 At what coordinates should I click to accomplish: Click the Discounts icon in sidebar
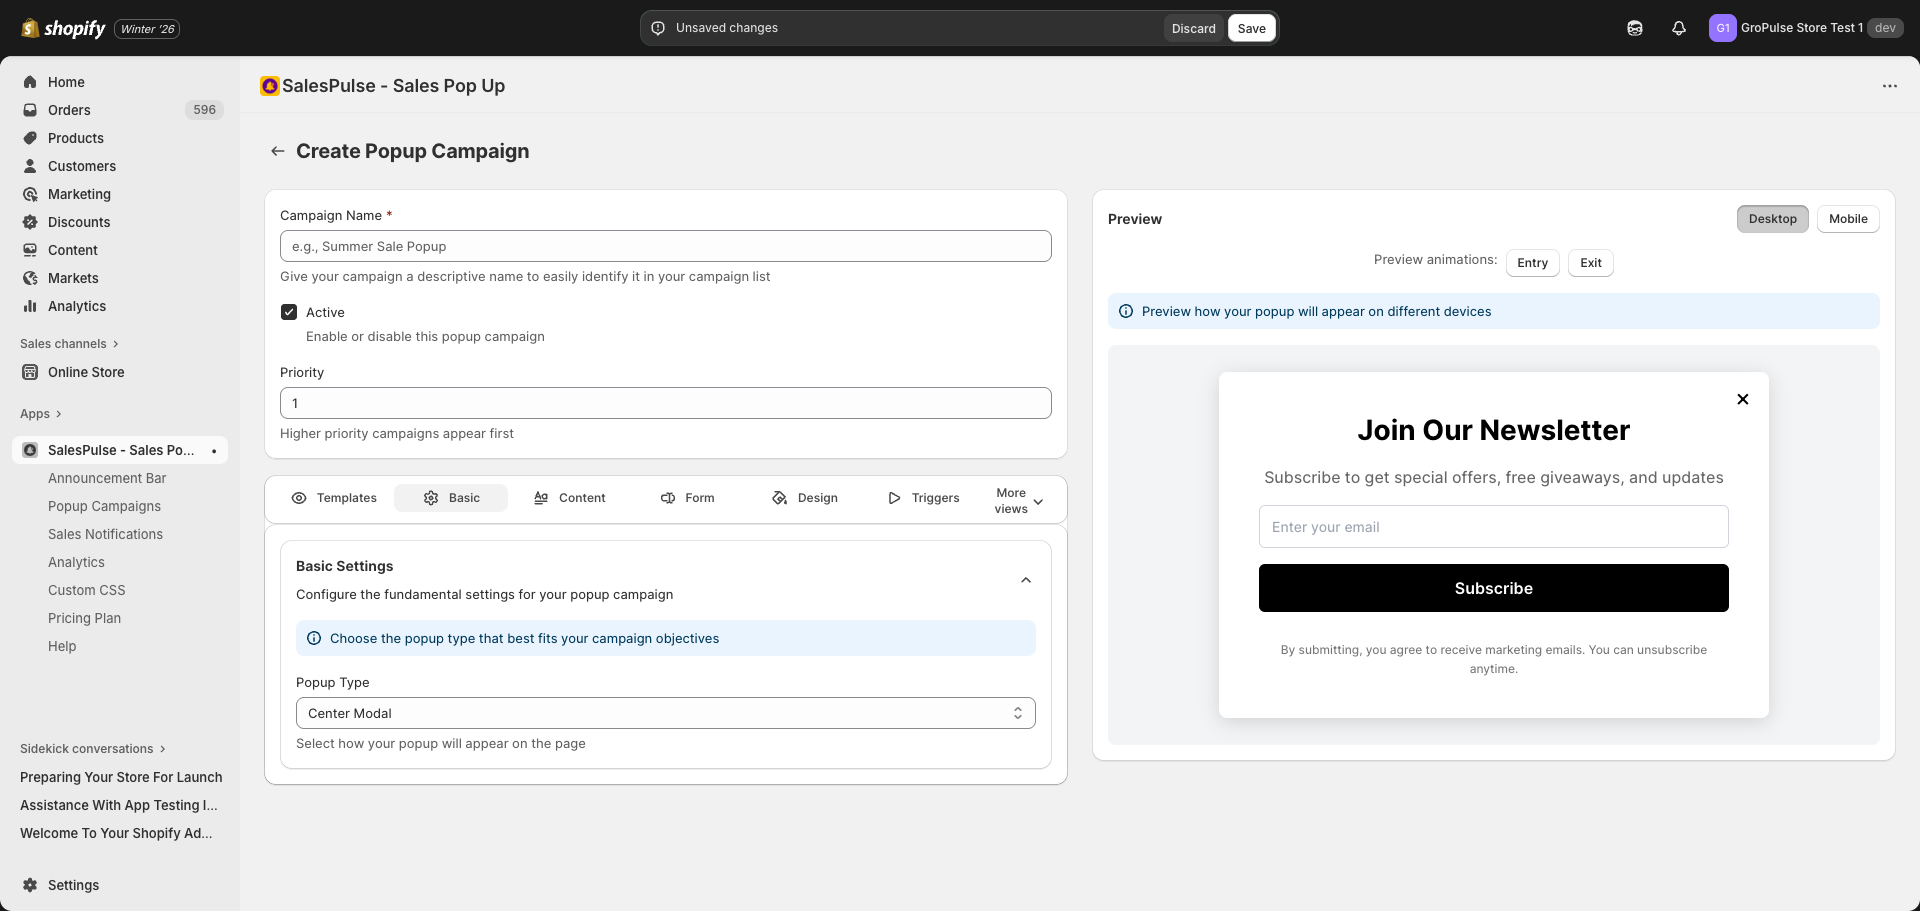click(x=30, y=222)
